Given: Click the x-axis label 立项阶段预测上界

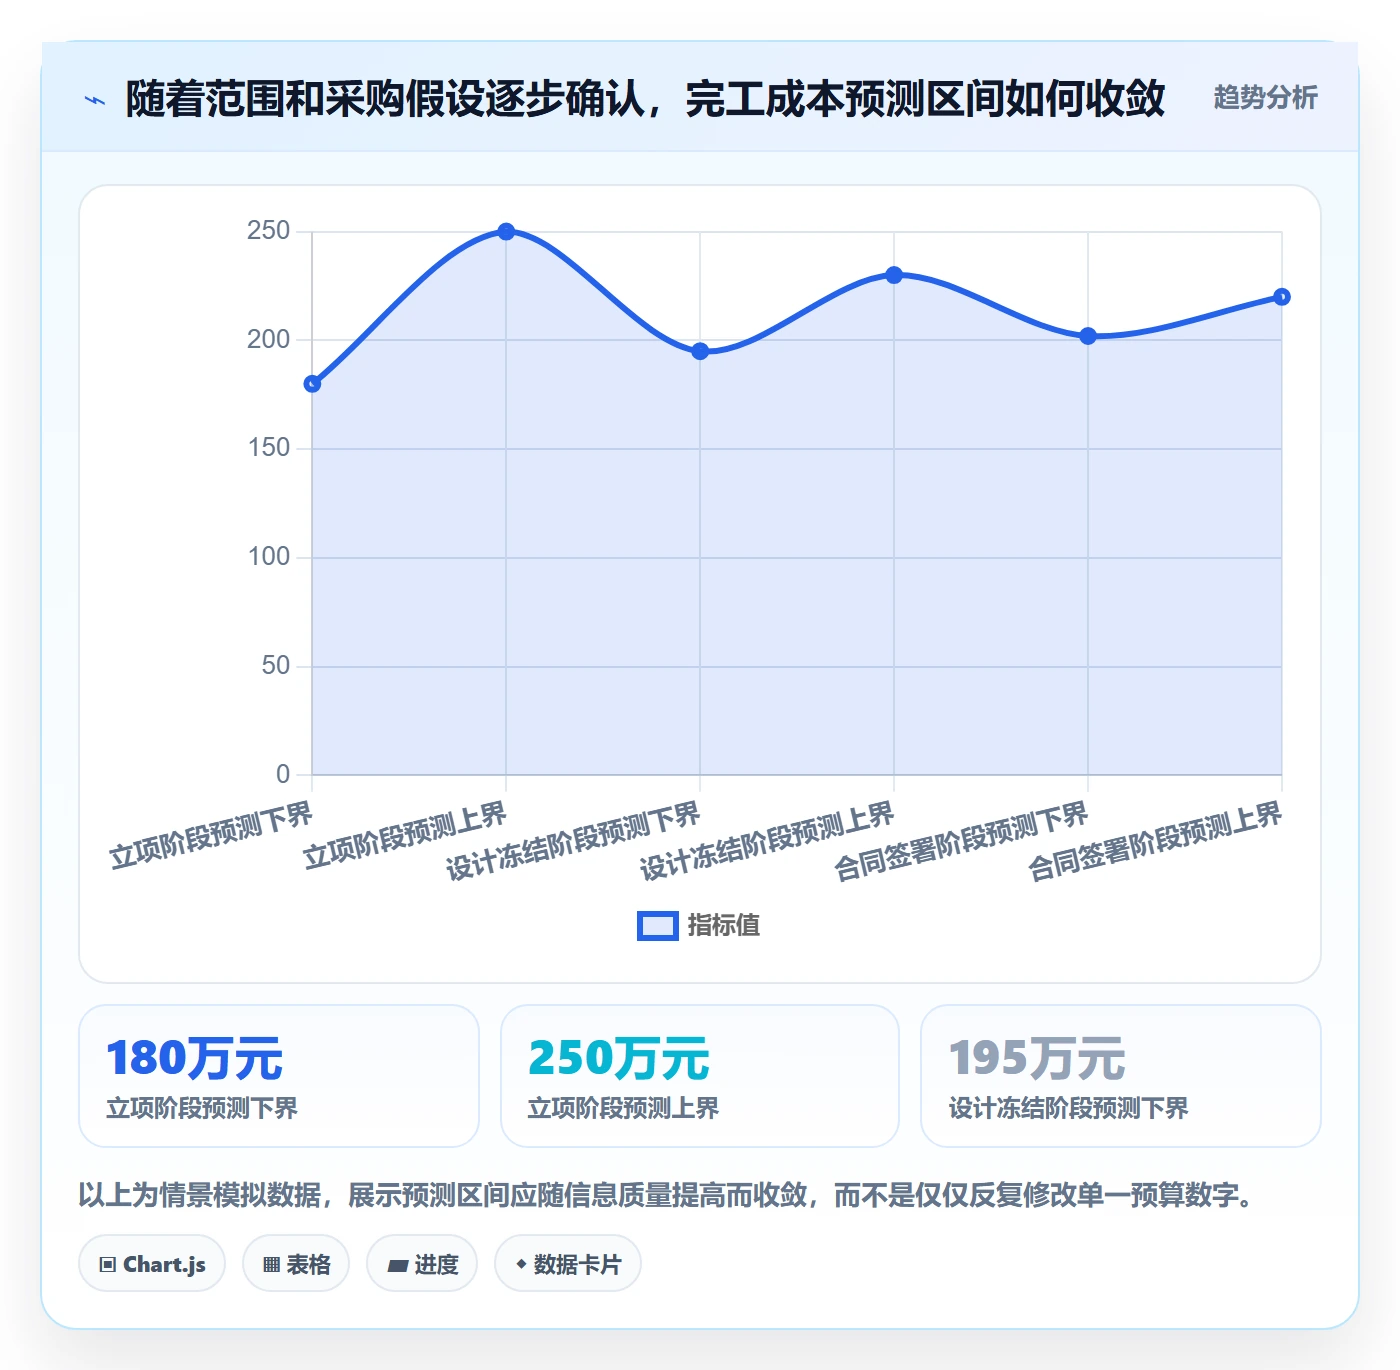Looking at the screenshot, I should [x=405, y=836].
